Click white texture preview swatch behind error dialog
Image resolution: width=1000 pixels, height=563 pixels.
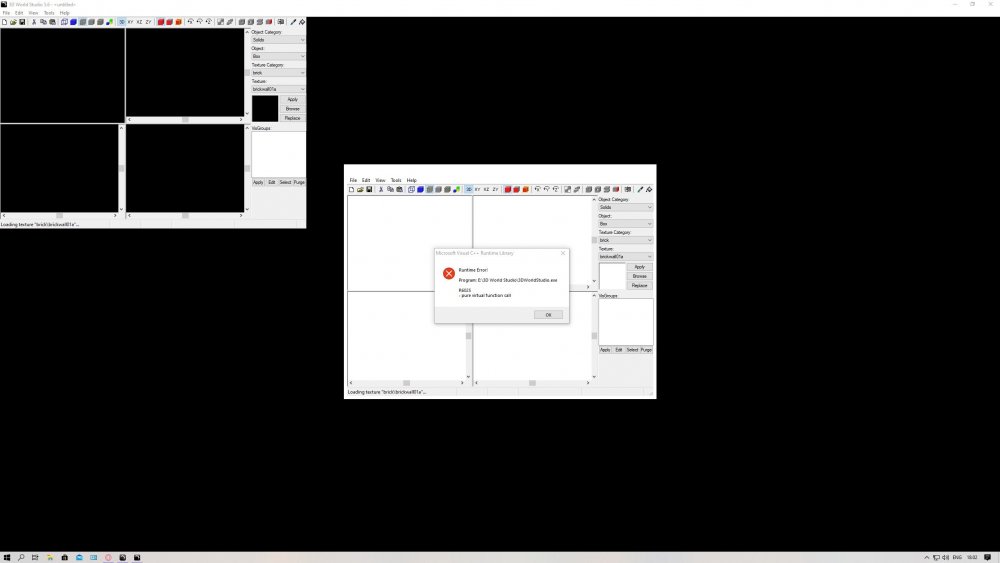612,276
